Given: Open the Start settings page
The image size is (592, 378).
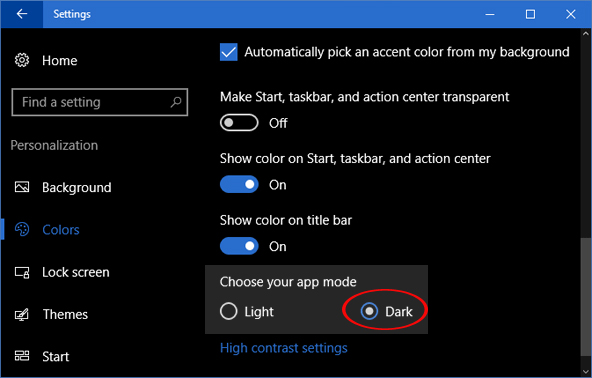Looking at the screenshot, I should [x=56, y=356].
